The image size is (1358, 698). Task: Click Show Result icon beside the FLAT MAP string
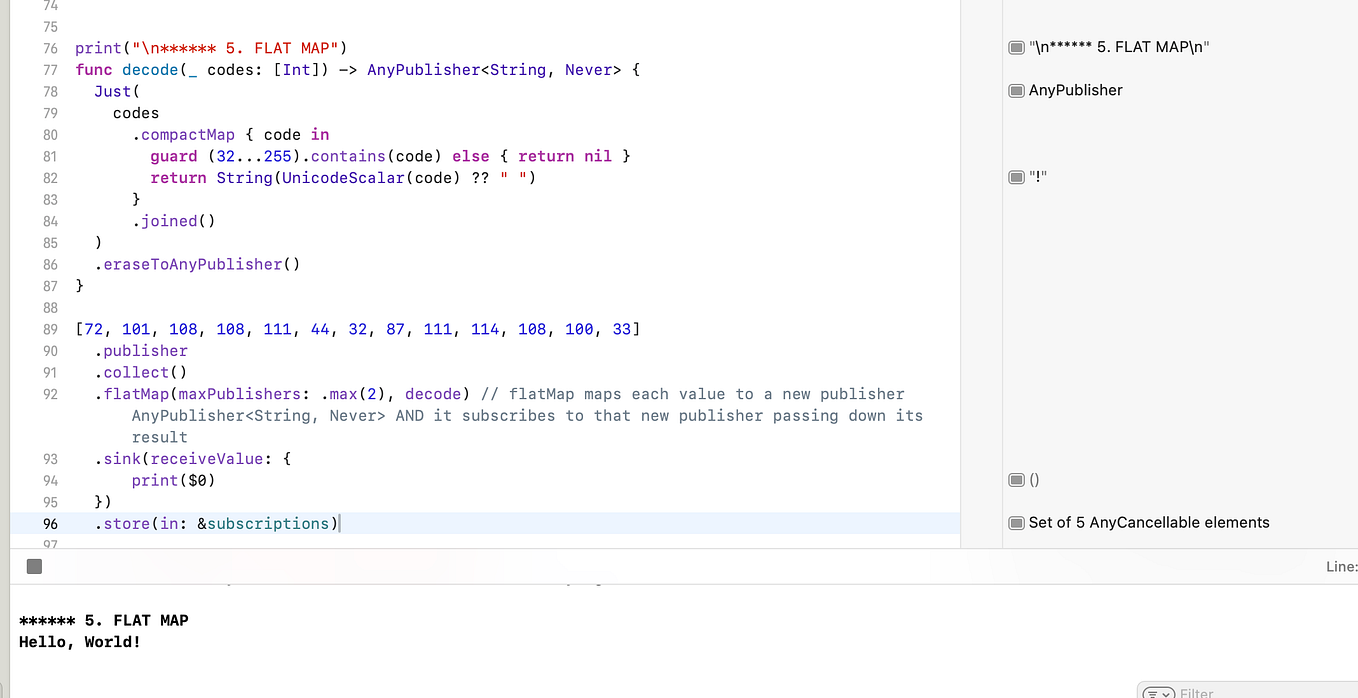1016,46
